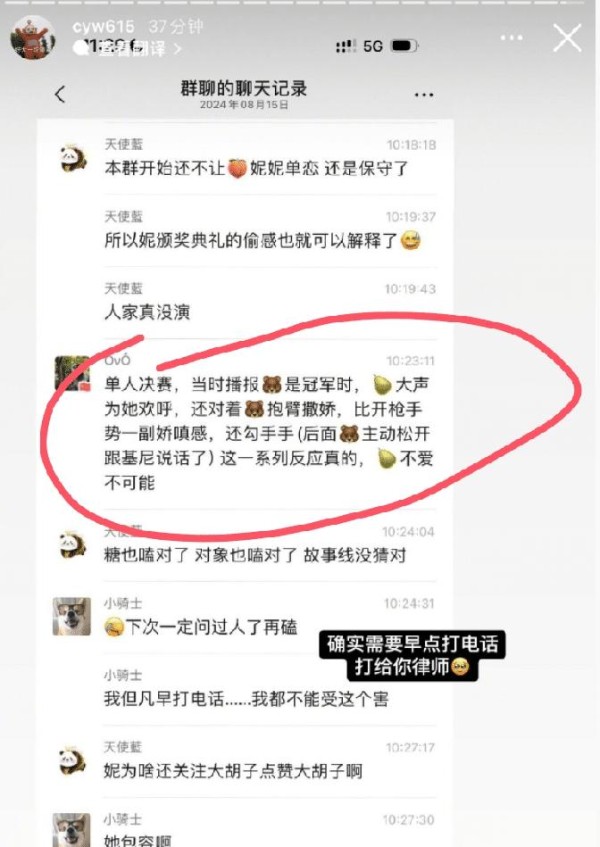The width and height of the screenshot is (600, 847).
Task: Close the story with the X icon
Action: [567, 38]
